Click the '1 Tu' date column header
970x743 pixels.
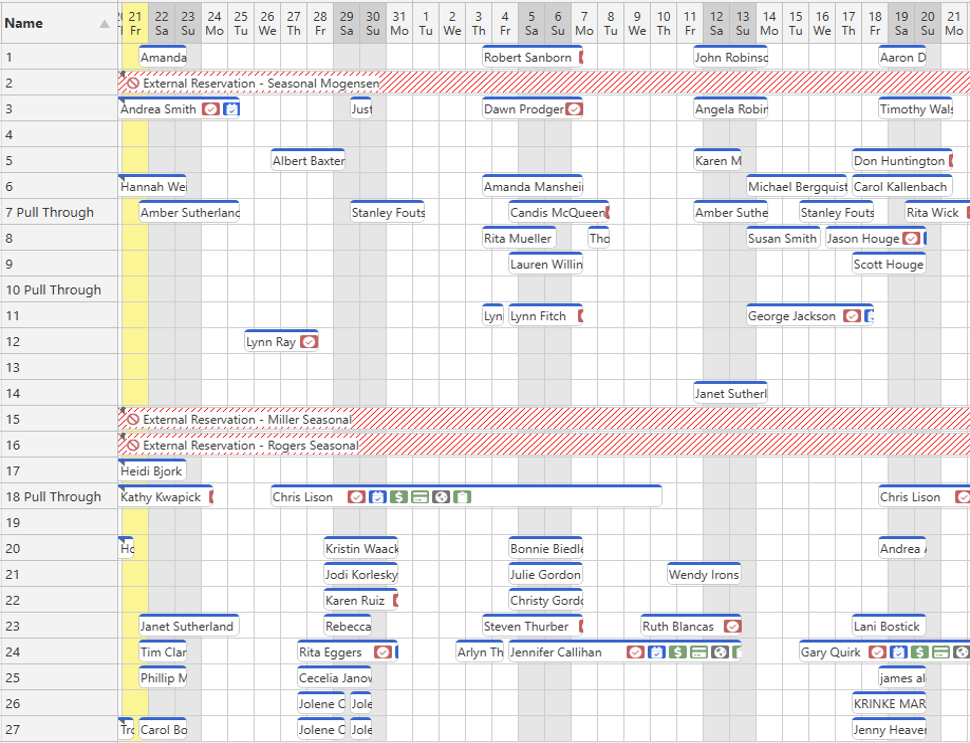tap(426, 24)
